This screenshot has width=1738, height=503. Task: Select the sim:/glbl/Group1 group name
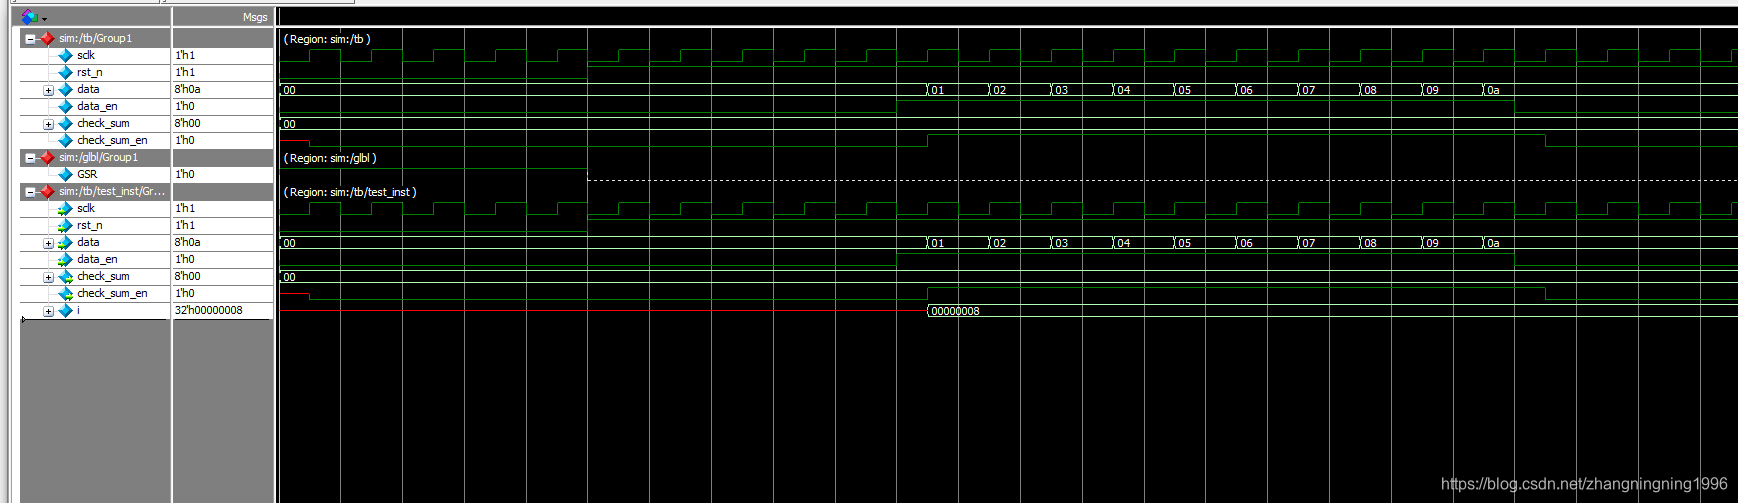point(98,158)
